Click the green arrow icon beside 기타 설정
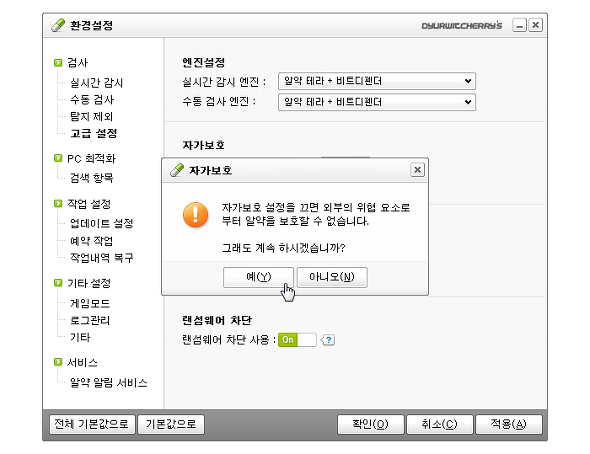The height and width of the screenshot is (454, 590). point(58,282)
